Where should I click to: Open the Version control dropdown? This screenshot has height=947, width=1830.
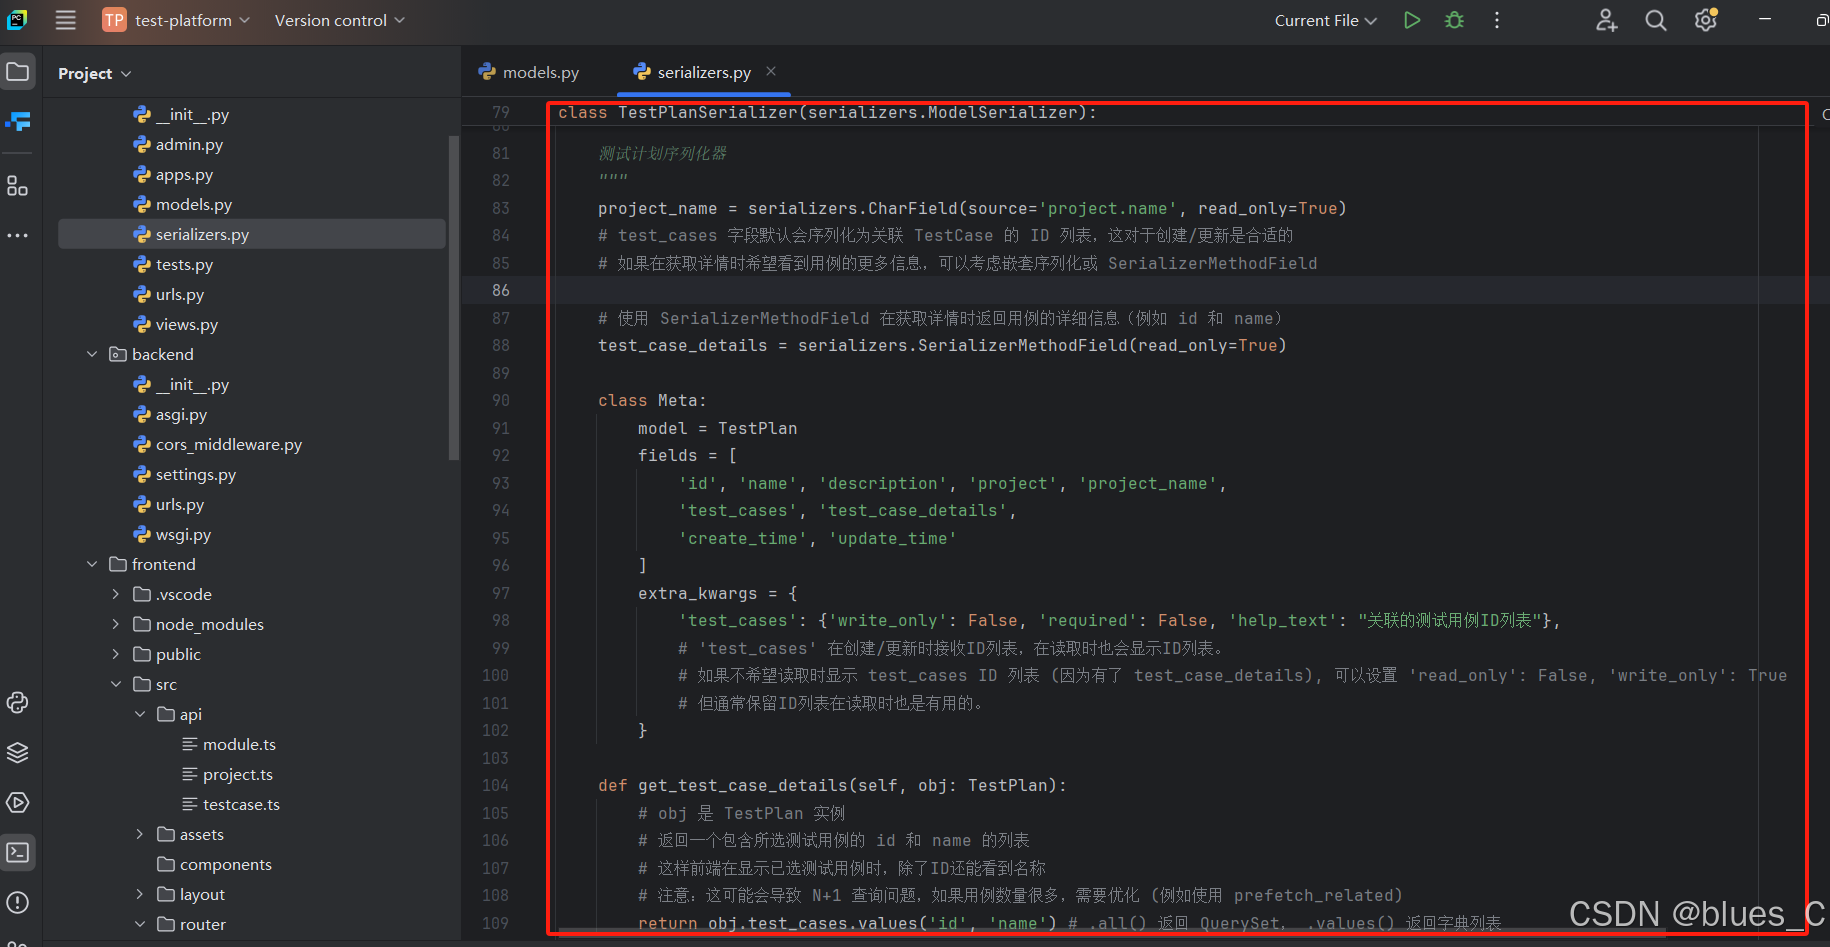[340, 20]
